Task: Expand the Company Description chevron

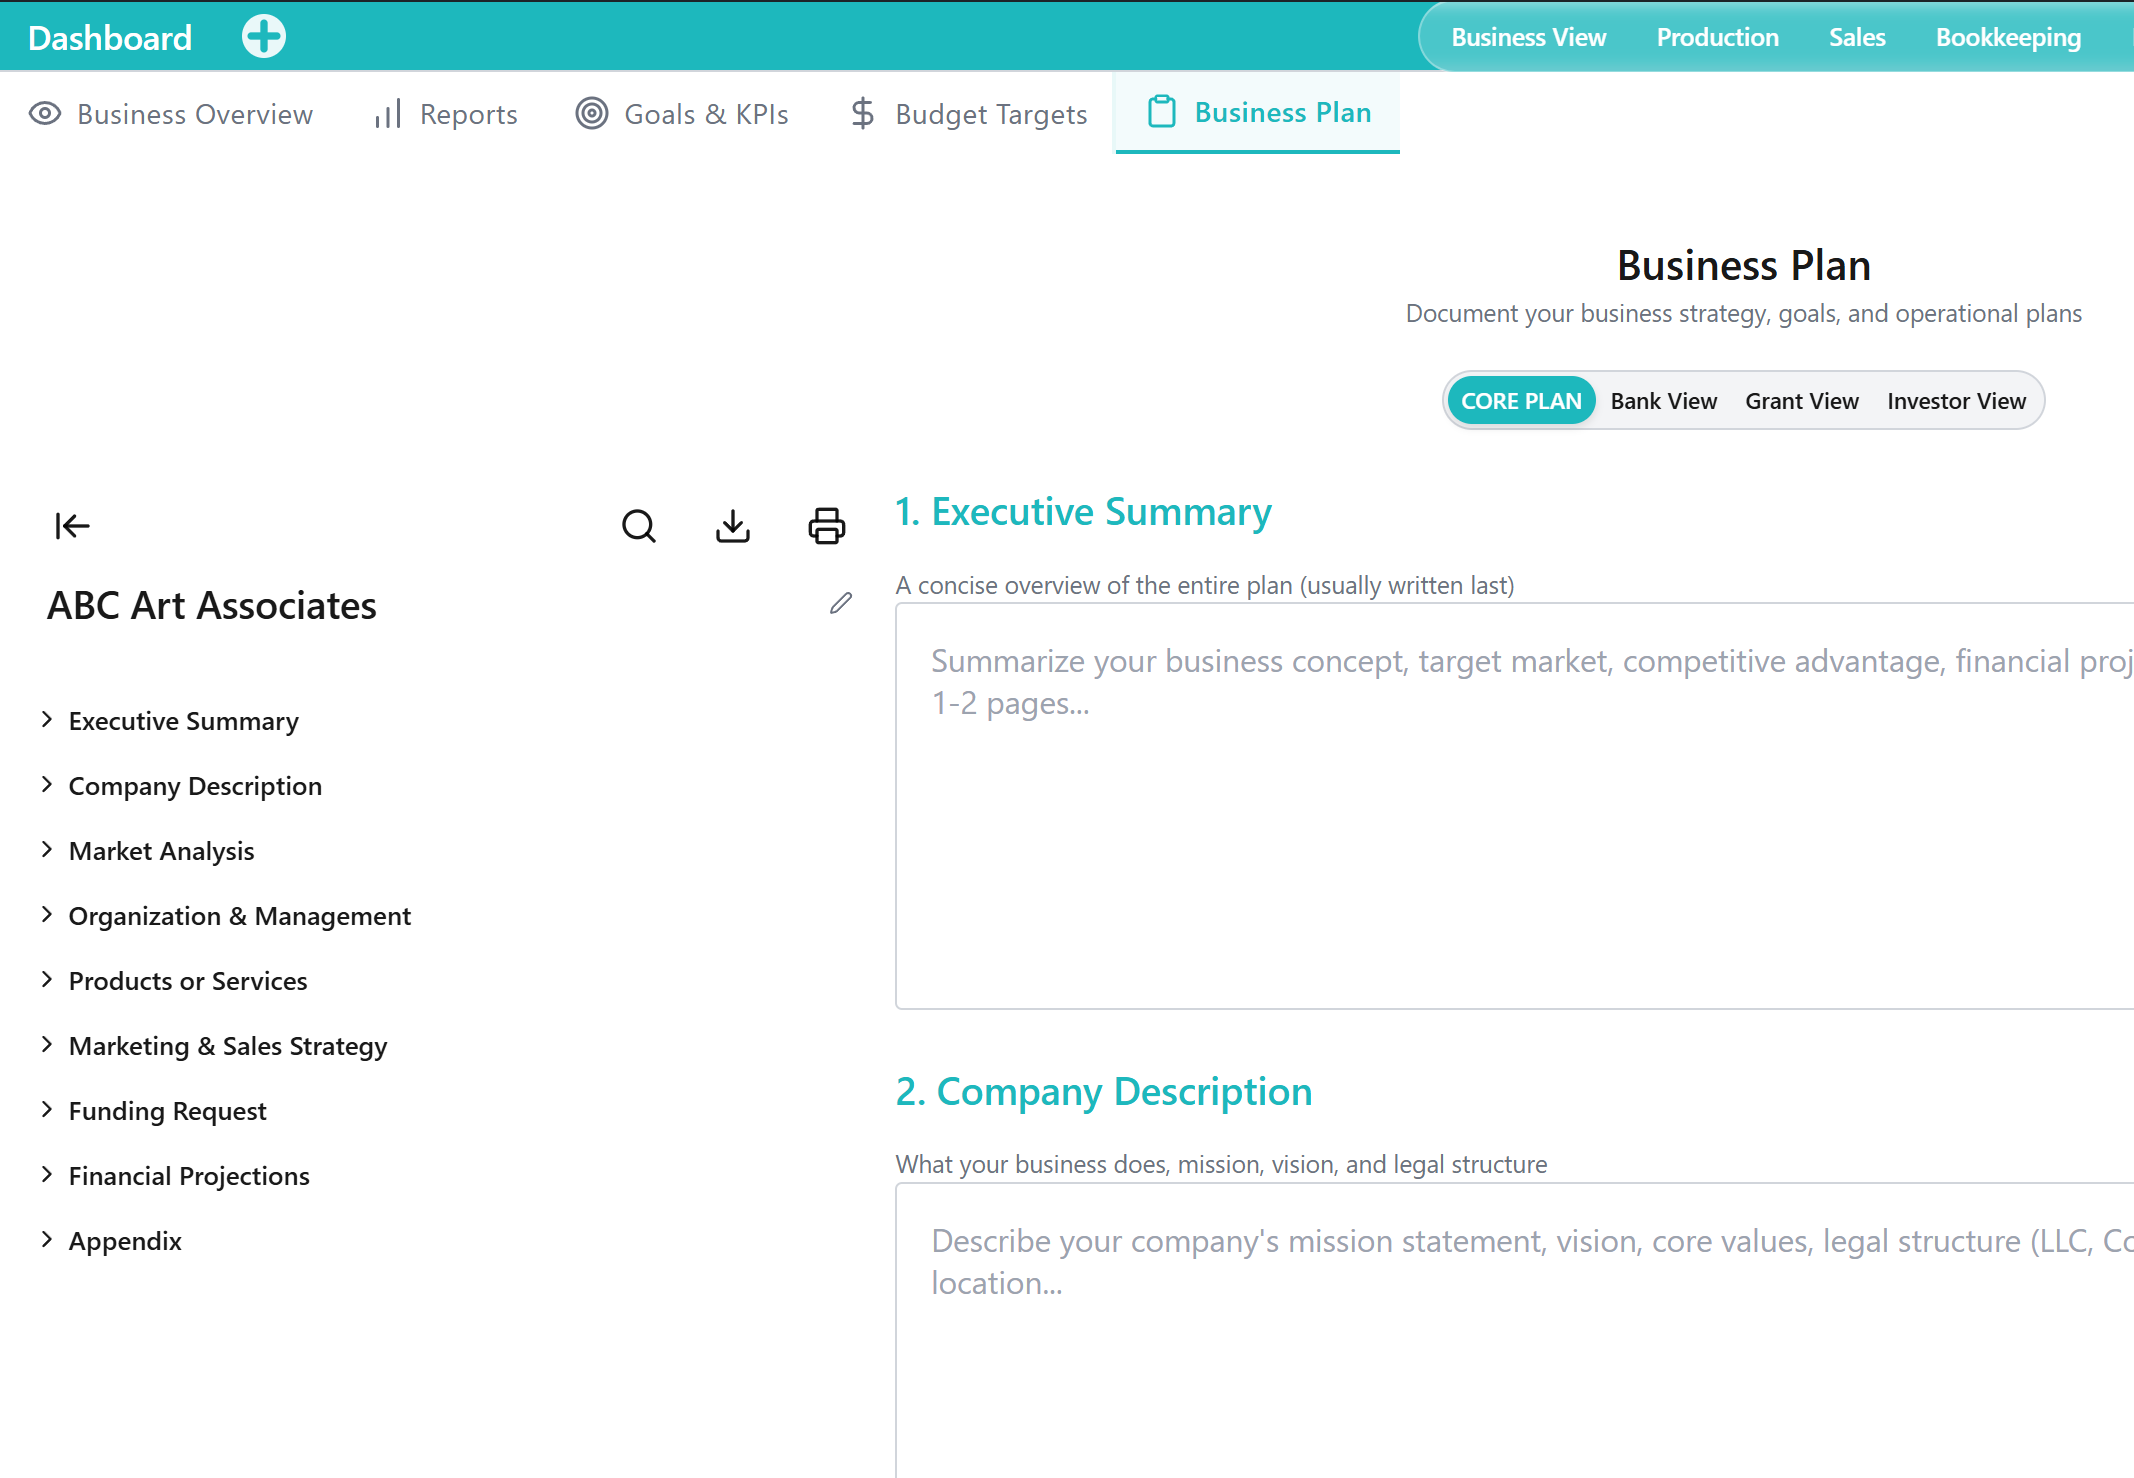Action: point(46,784)
